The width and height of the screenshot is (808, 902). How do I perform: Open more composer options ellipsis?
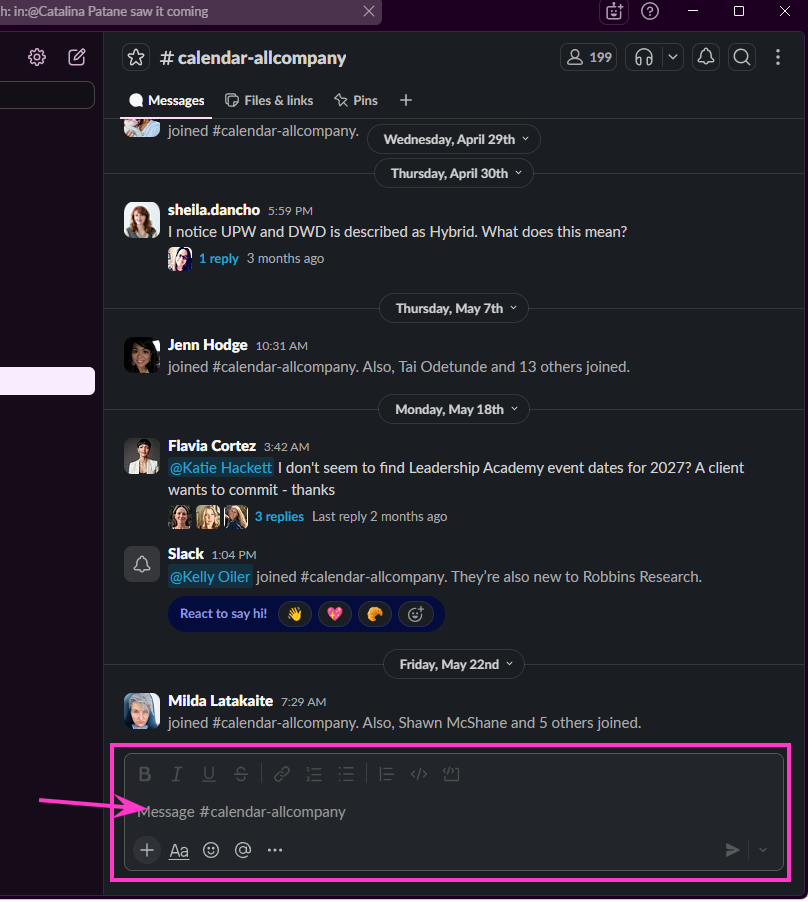click(x=275, y=850)
